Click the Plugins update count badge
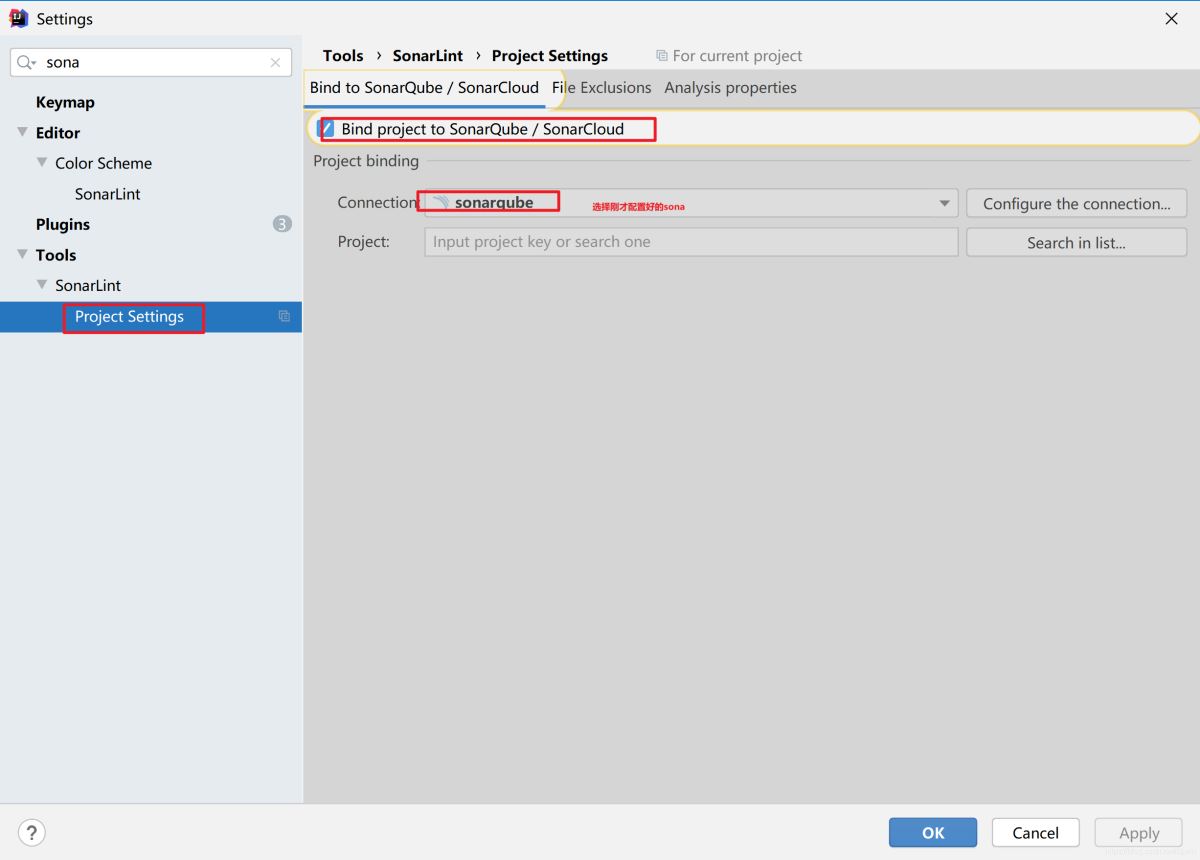This screenshot has height=860, width=1200. [282, 224]
